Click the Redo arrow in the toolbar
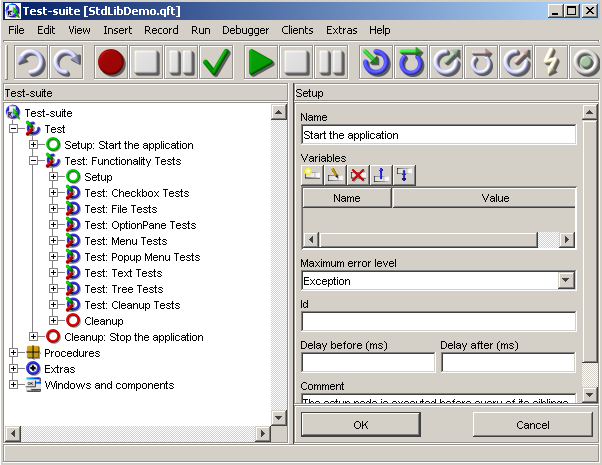 pyautogui.click(x=67, y=63)
